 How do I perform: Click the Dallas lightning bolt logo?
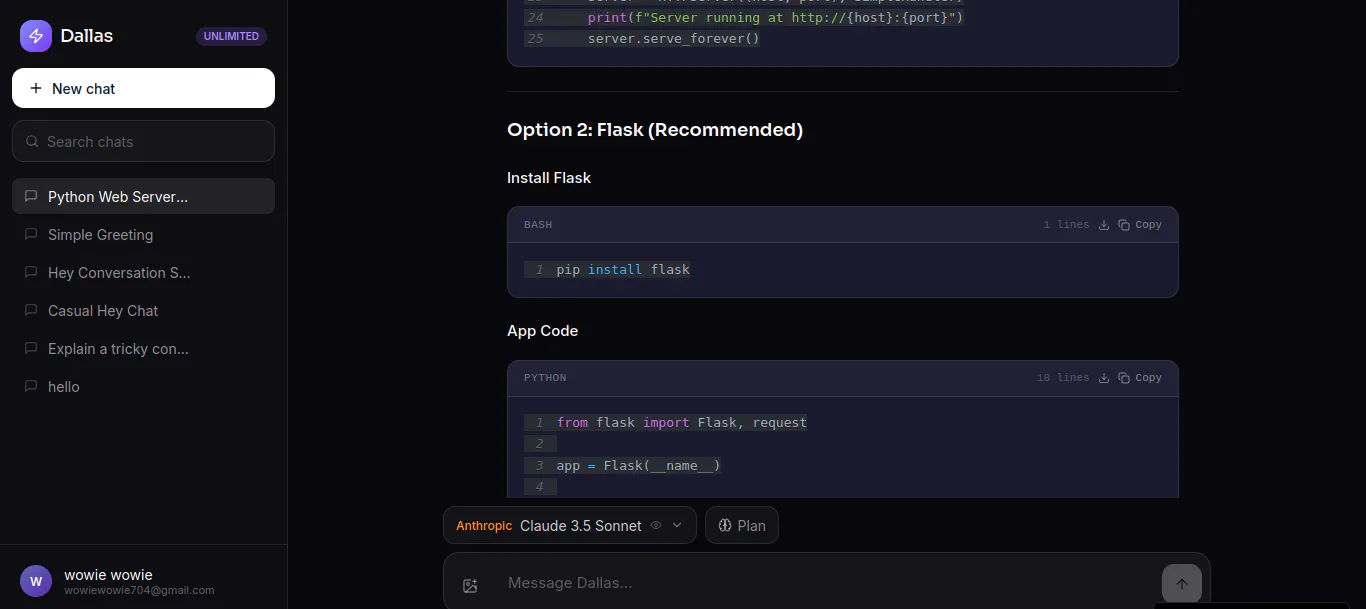[x=36, y=36]
